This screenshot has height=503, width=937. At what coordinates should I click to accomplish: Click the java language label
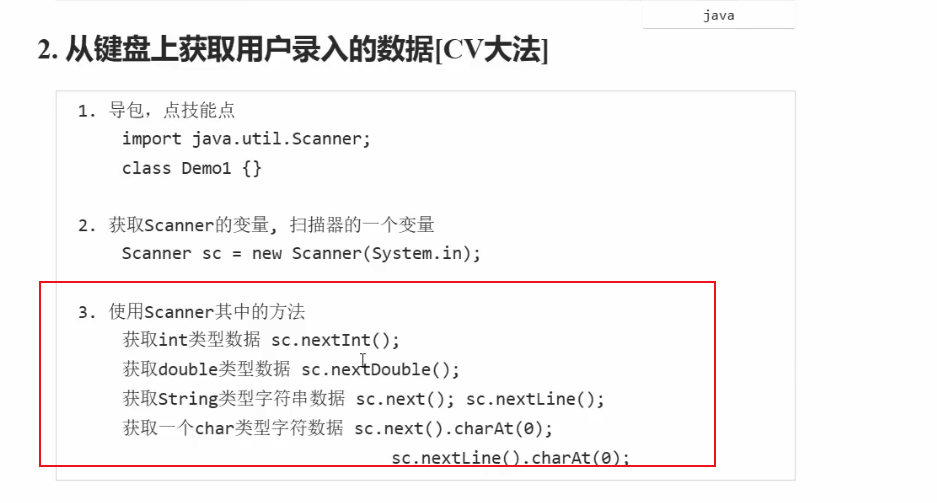coord(718,16)
